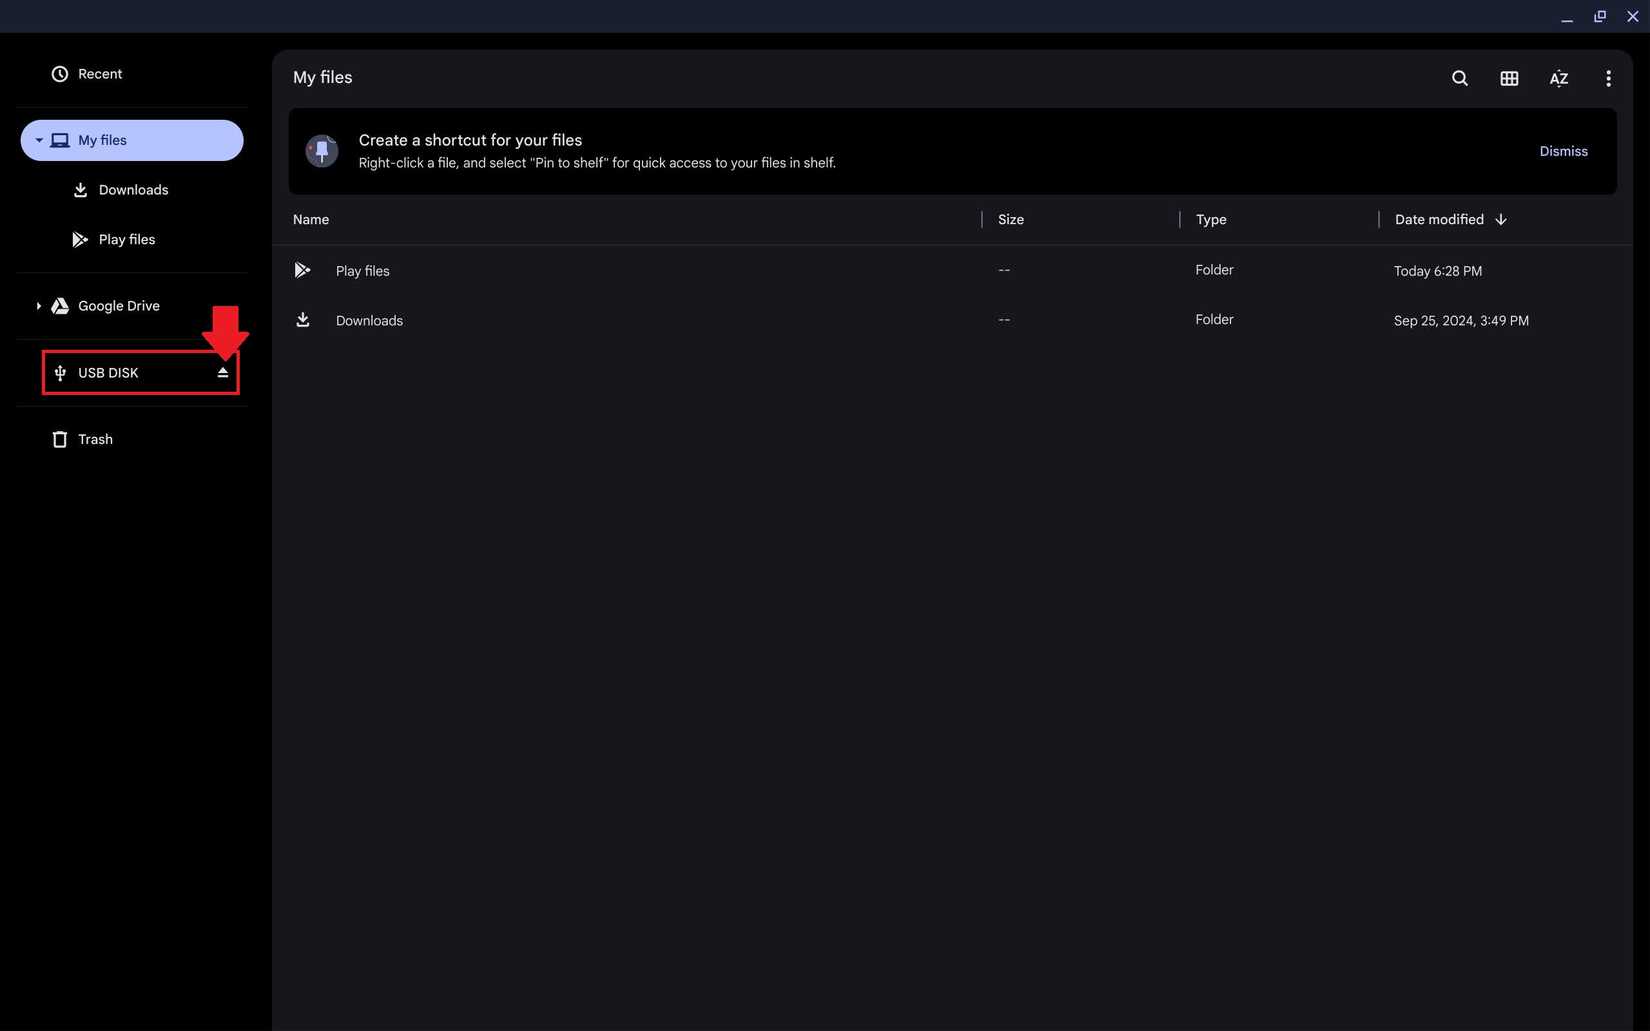Image resolution: width=1650 pixels, height=1031 pixels.
Task: Open USB DISK in the sidebar
Action: [x=108, y=373]
